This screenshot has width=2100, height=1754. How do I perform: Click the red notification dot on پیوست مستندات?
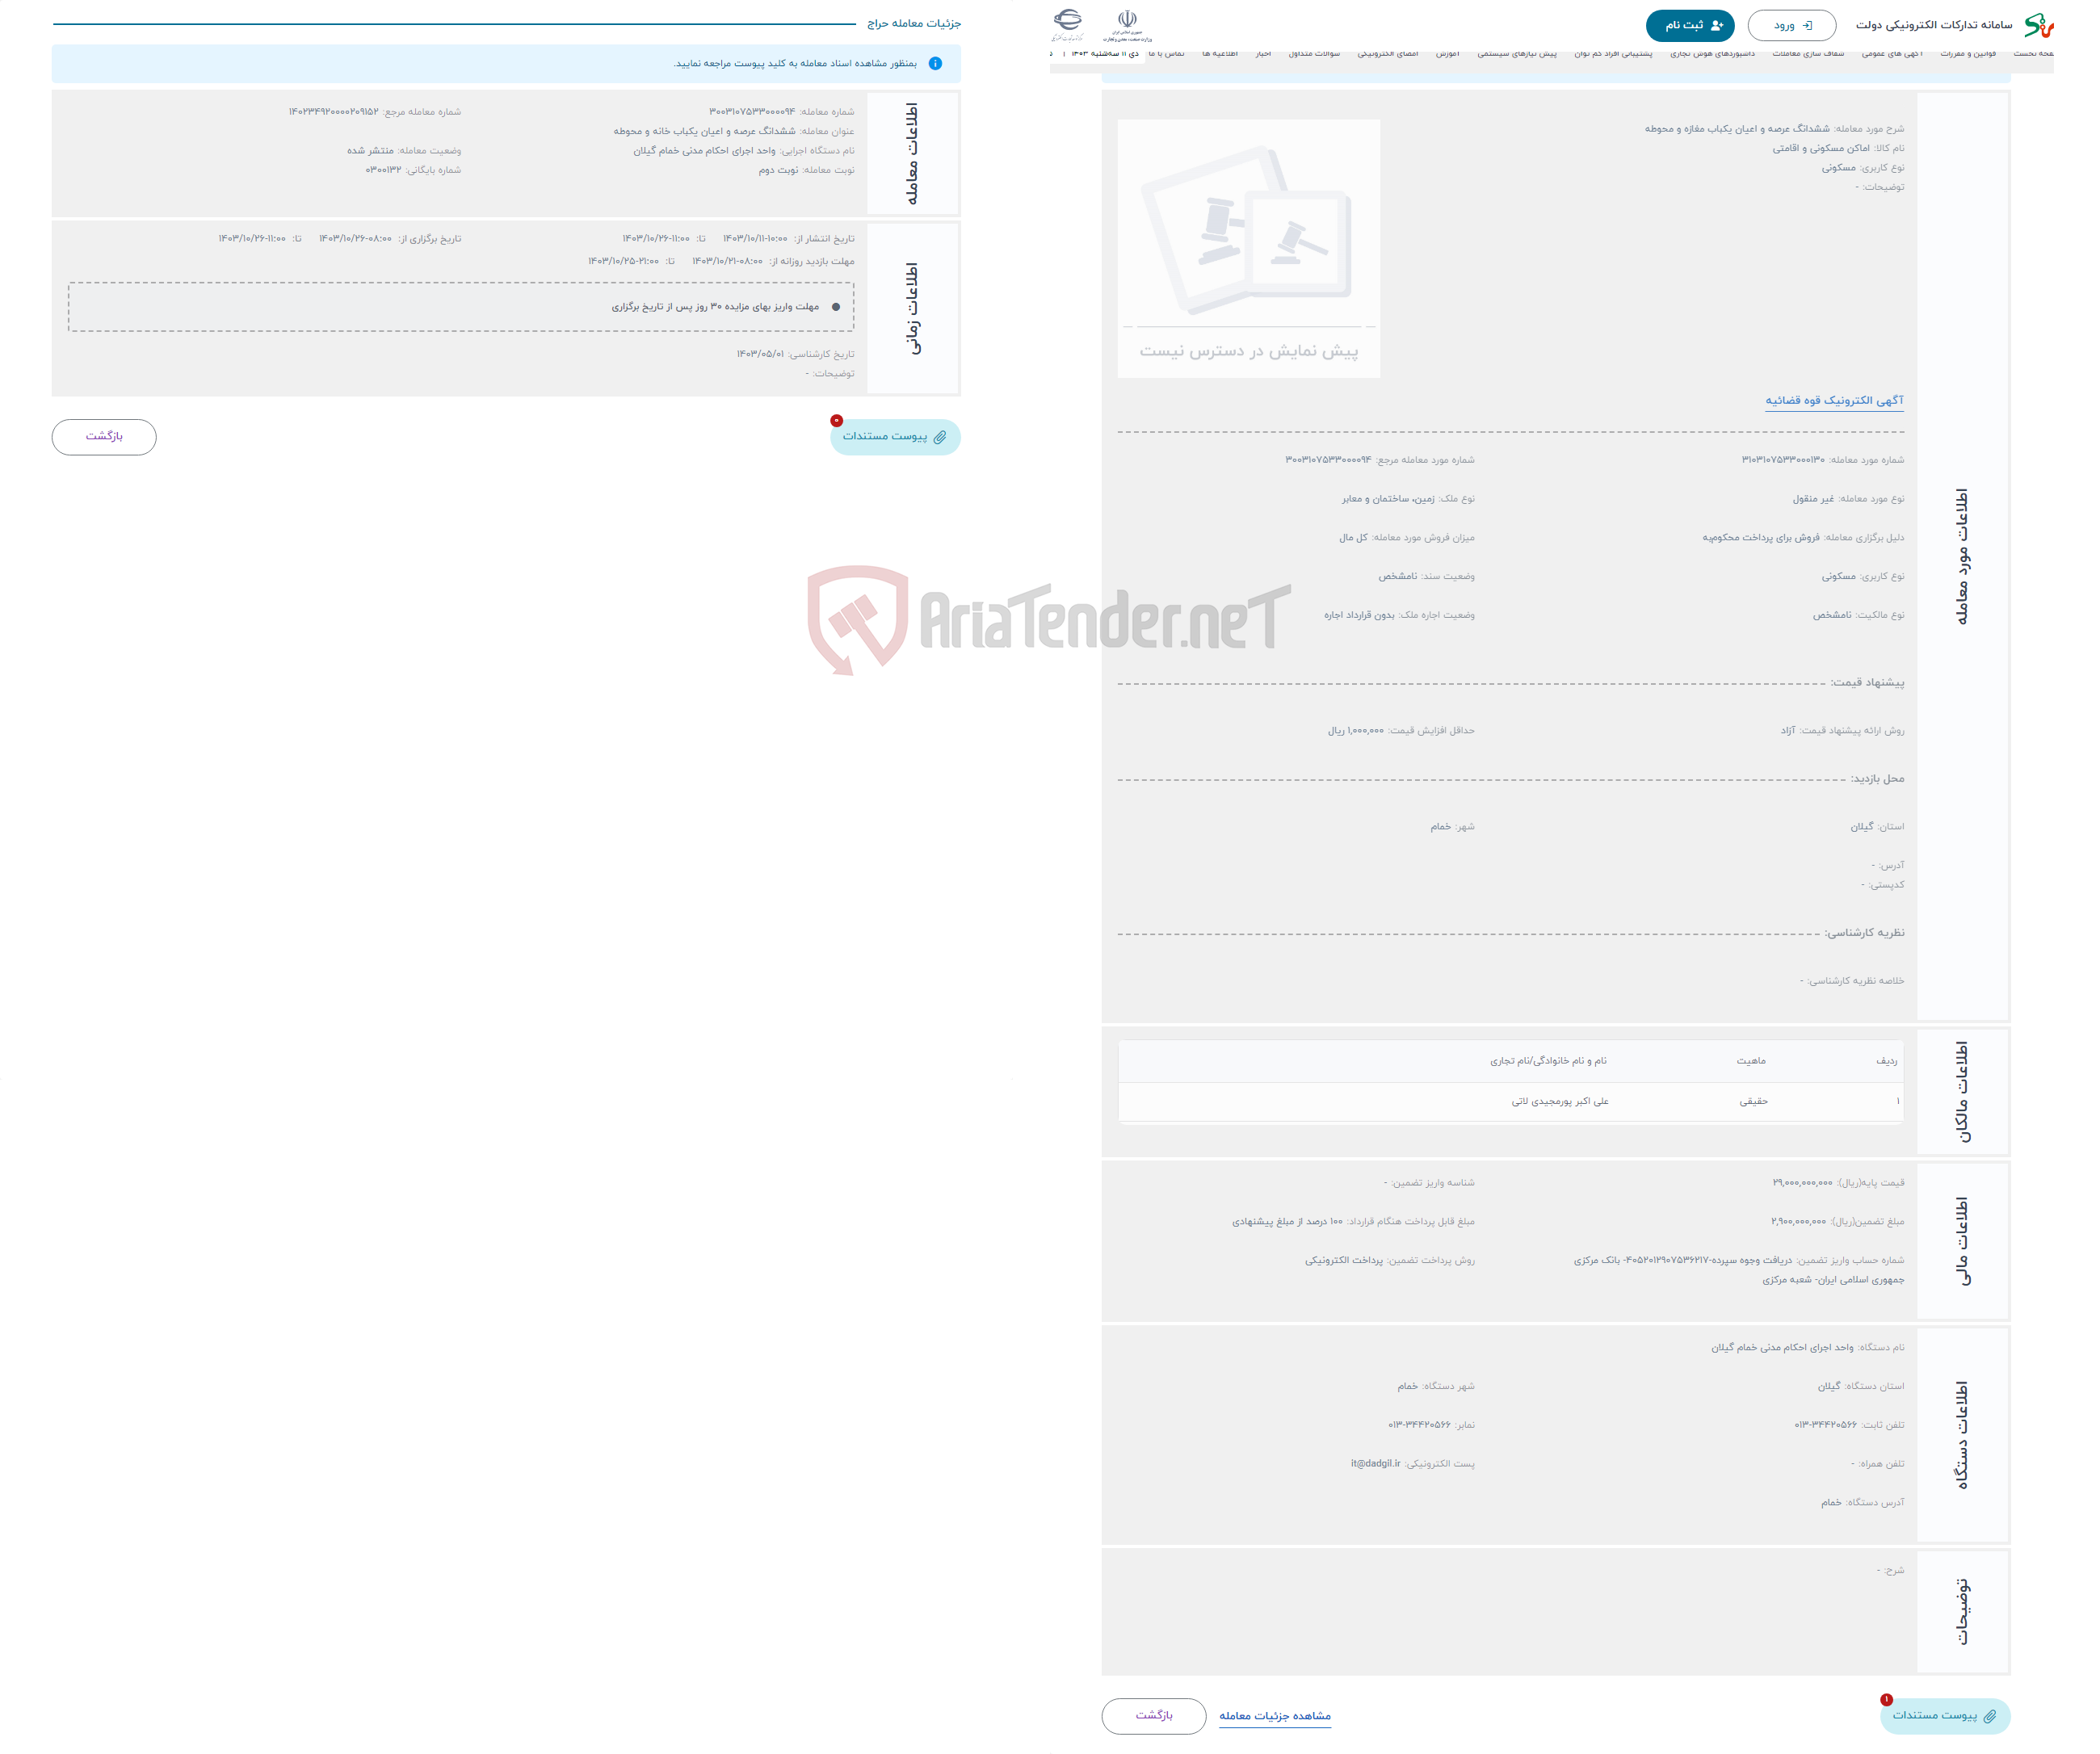coord(834,422)
